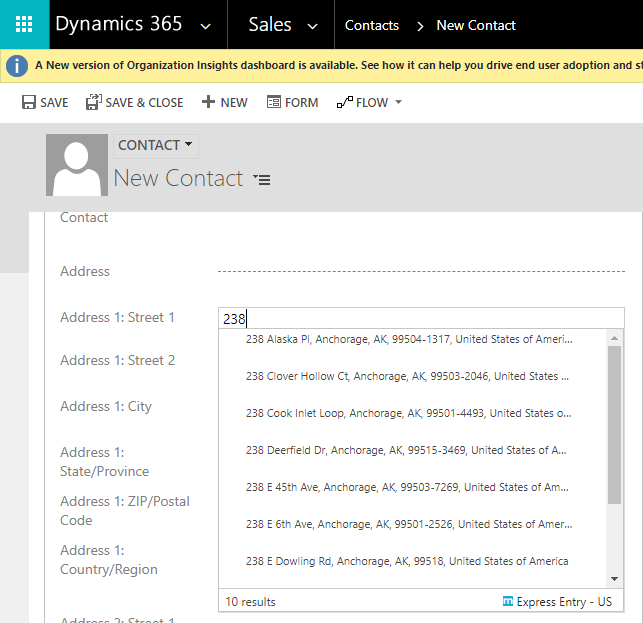643x623 pixels.
Task: Expand the Flow menu arrow
Action: (399, 102)
